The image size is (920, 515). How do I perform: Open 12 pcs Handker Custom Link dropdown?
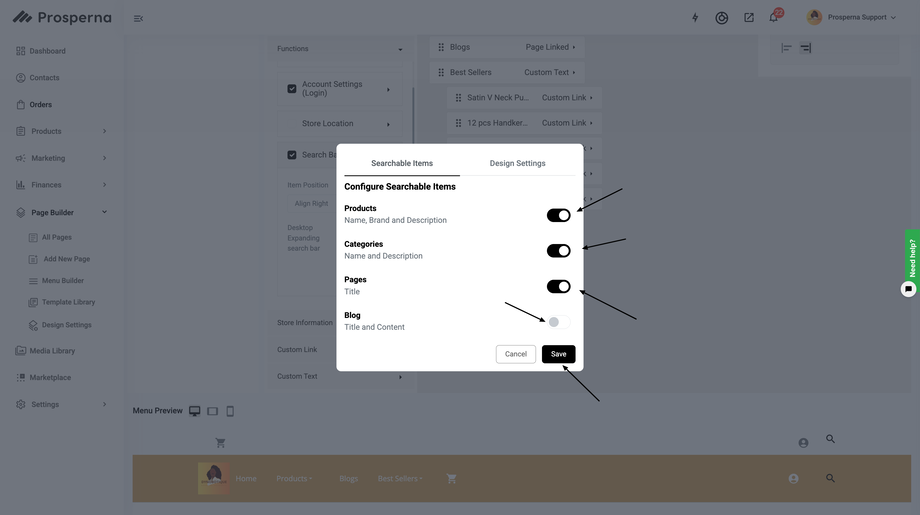point(567,123)
